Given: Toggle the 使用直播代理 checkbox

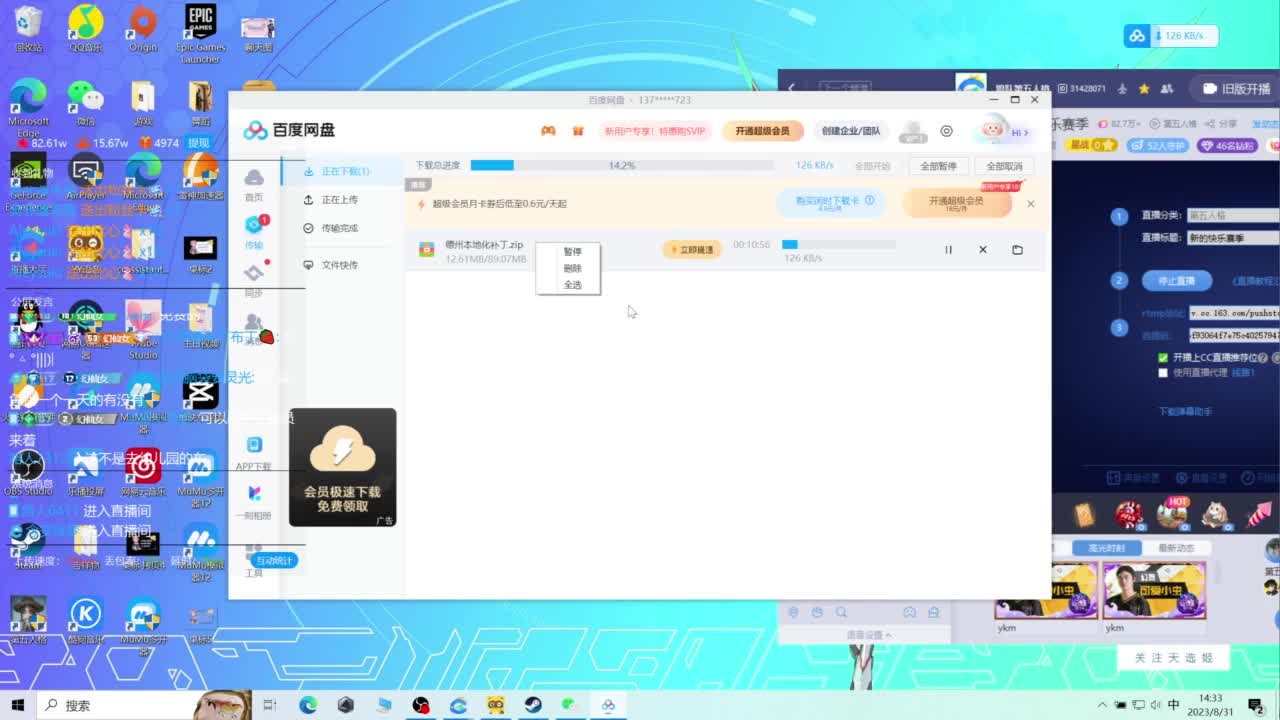Looking at the screenshot, I should pyautogui.click(x=1162, y=373).
